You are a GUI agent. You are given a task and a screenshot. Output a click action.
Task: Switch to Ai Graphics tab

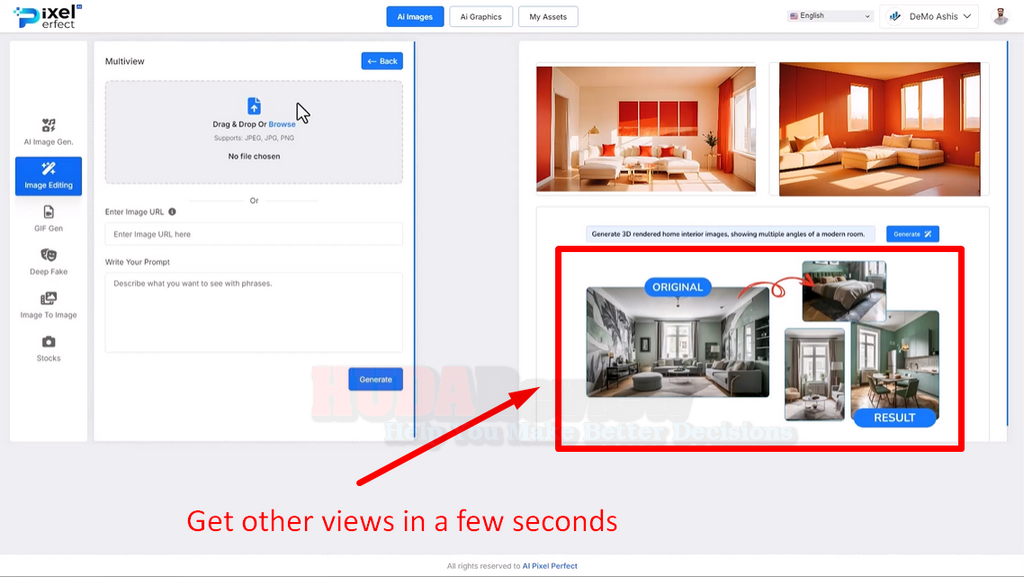point(481,17)
